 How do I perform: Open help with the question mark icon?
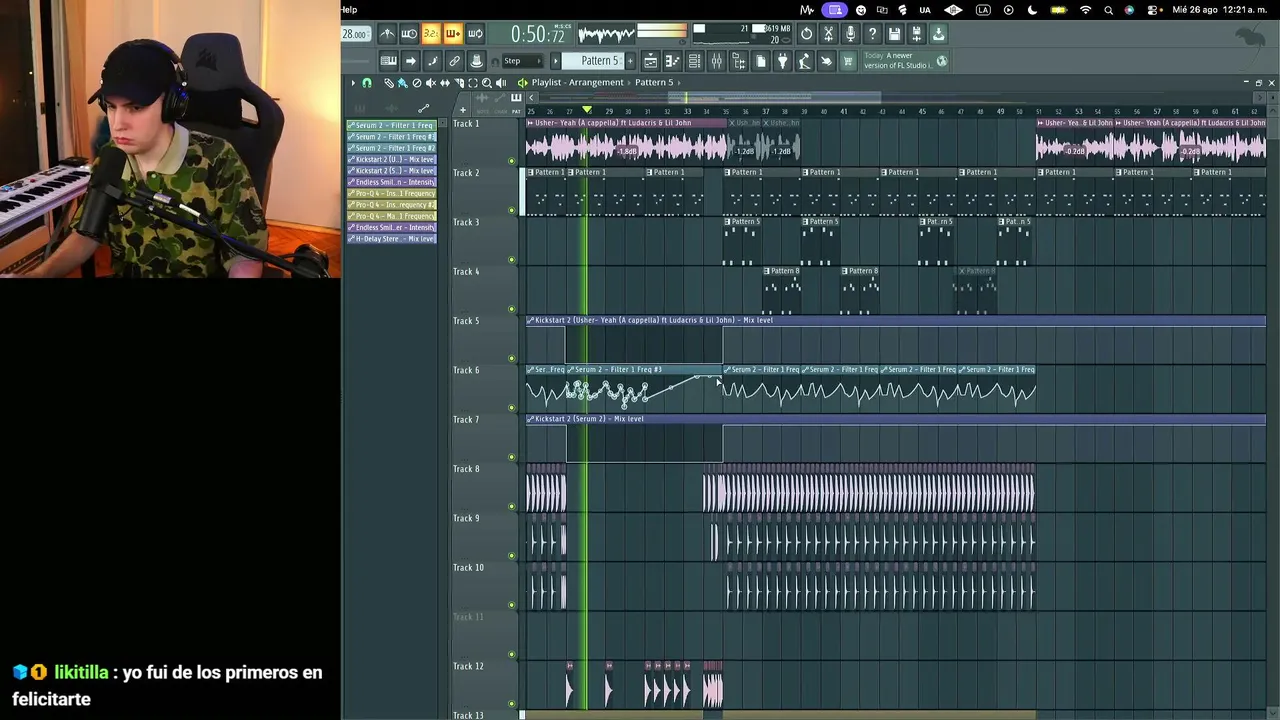[x=872, y=34]
